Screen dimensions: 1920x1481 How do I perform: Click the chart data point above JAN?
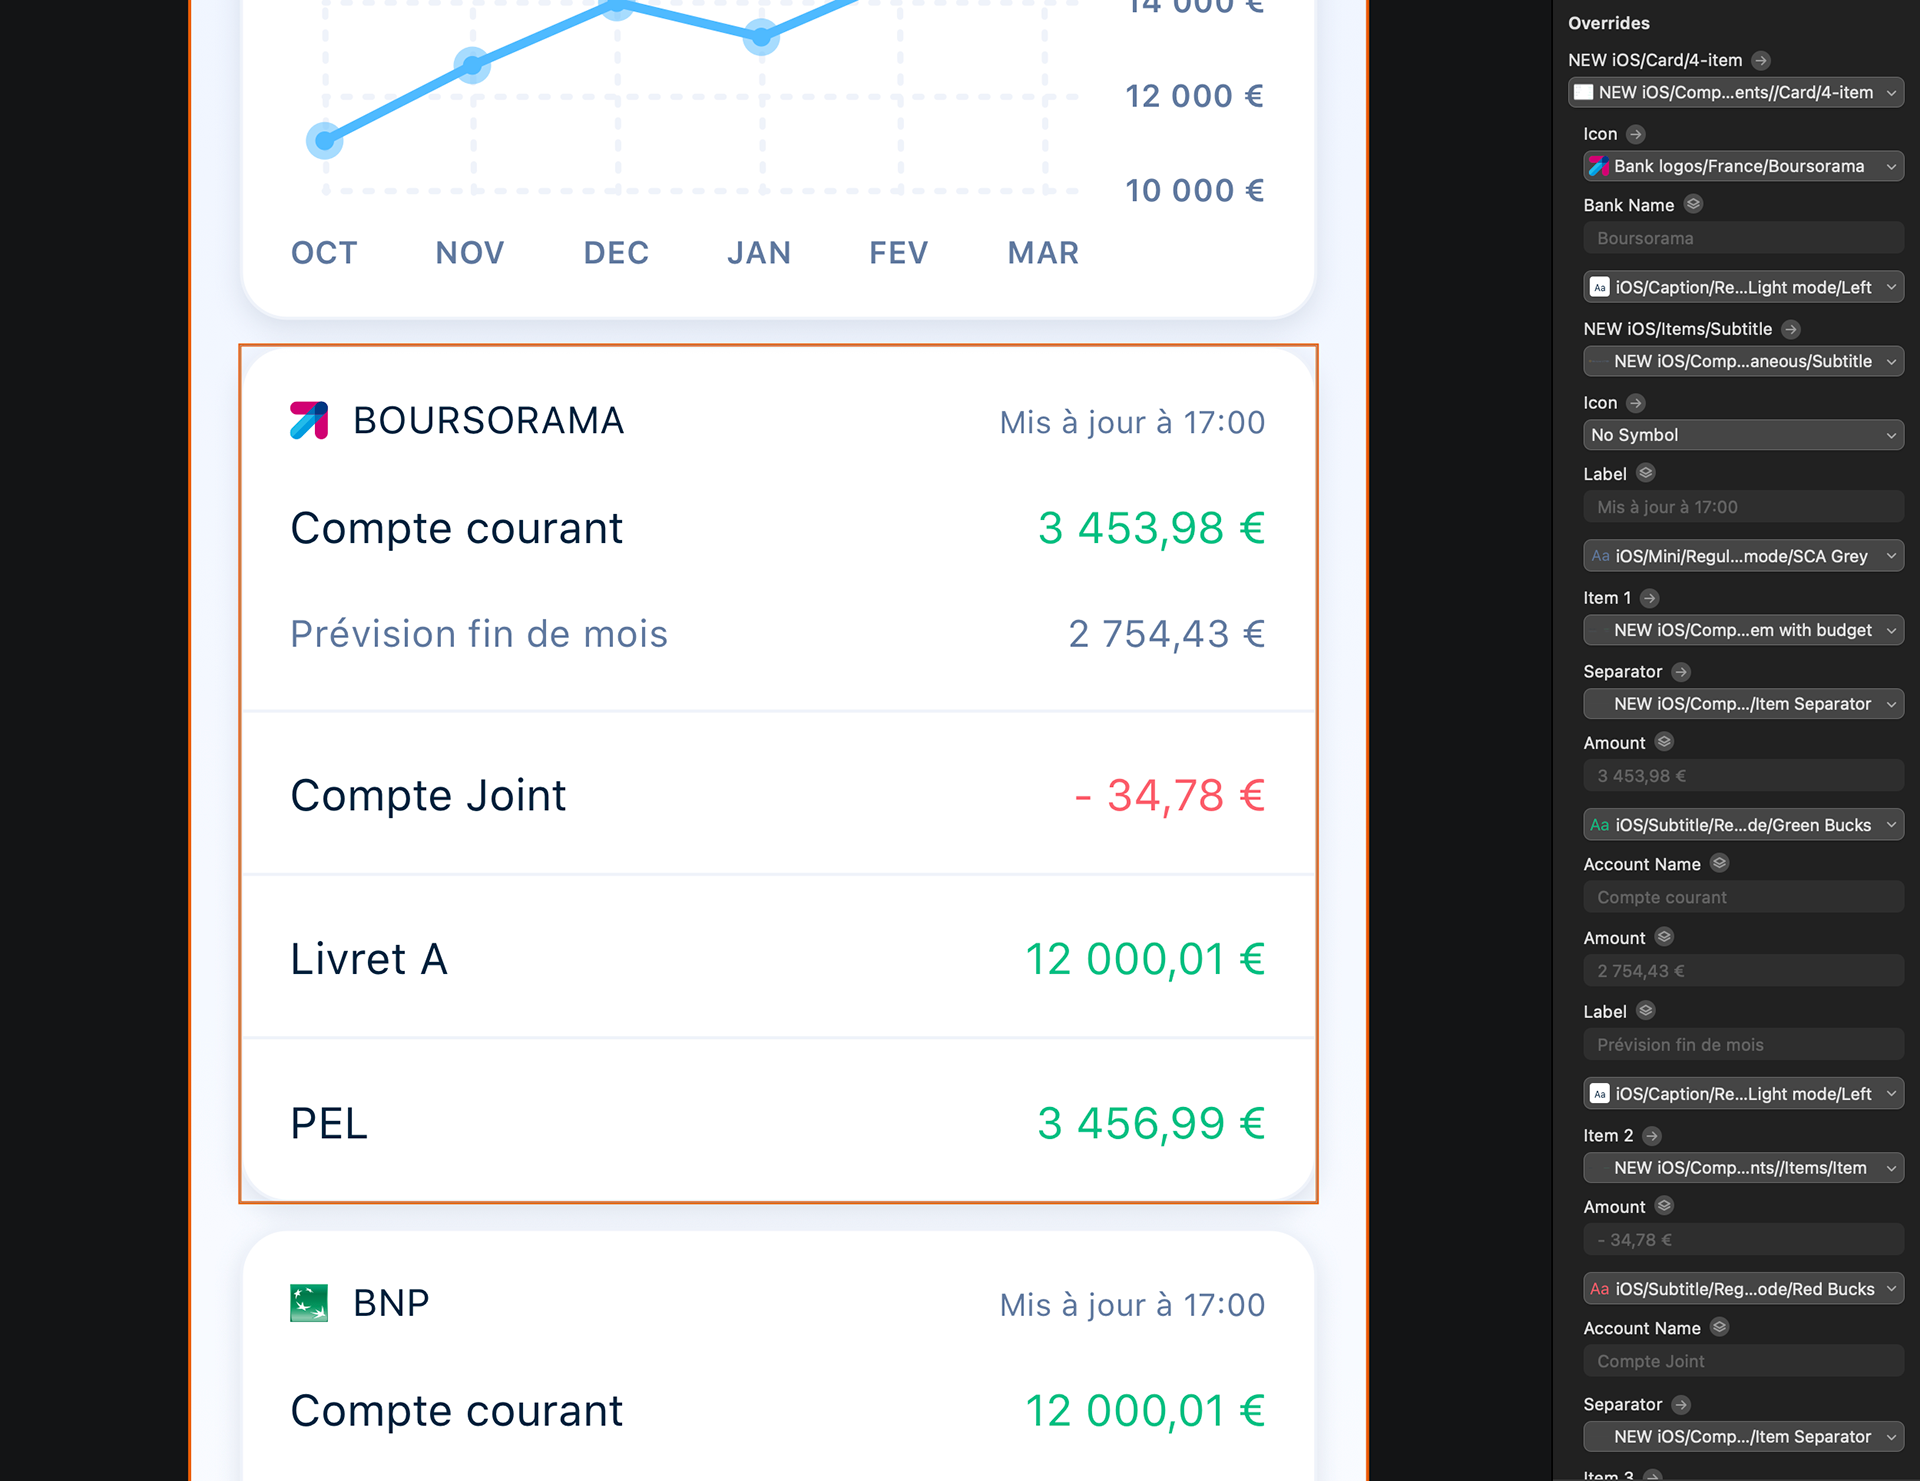pos(761,37)
